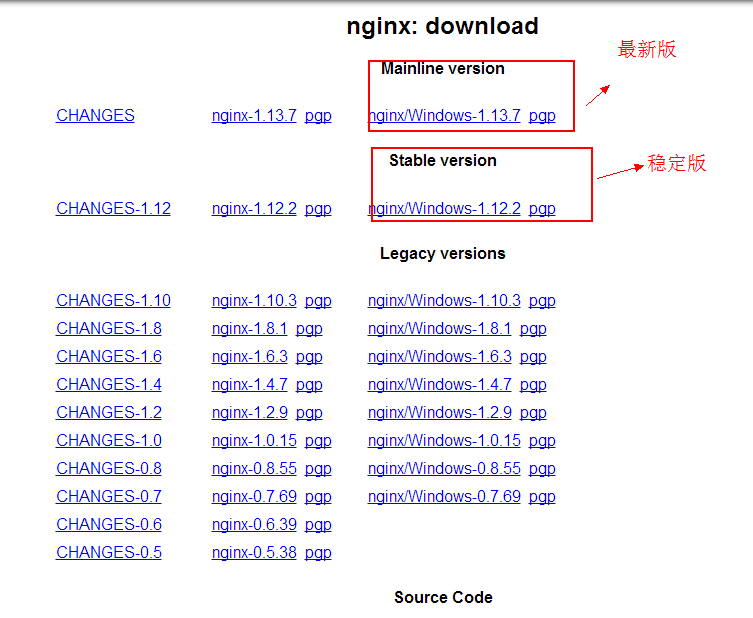The image size is (753, 618).
Task: Open CHANGES-0.8 changelog
Action: [109, 468]
